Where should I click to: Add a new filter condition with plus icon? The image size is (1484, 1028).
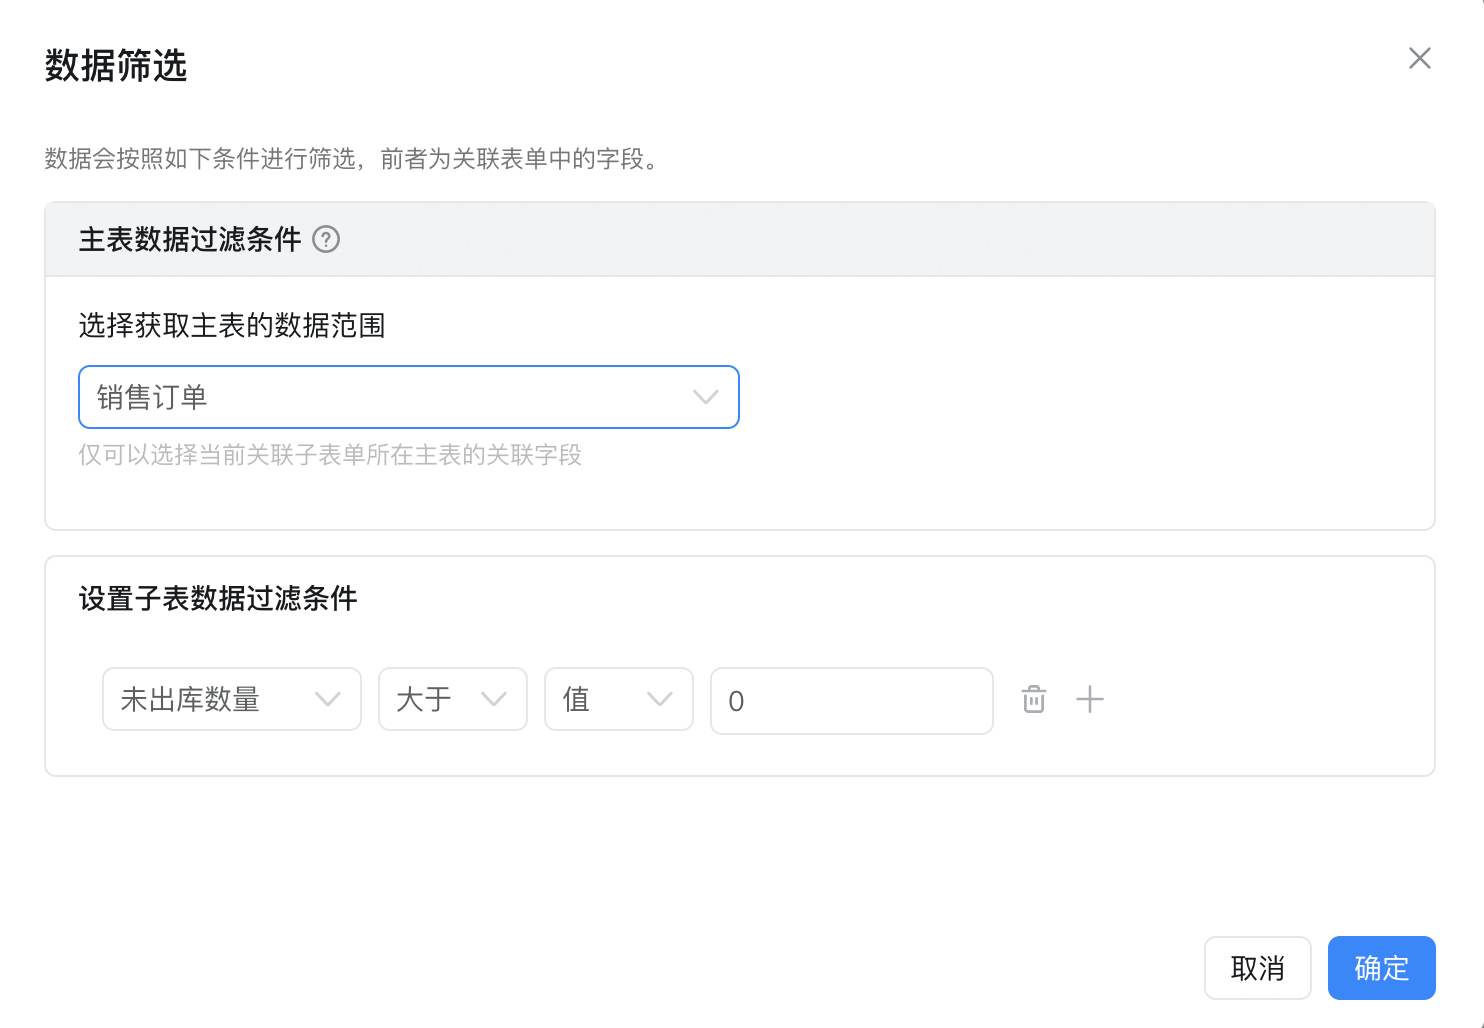[1090, 699]
